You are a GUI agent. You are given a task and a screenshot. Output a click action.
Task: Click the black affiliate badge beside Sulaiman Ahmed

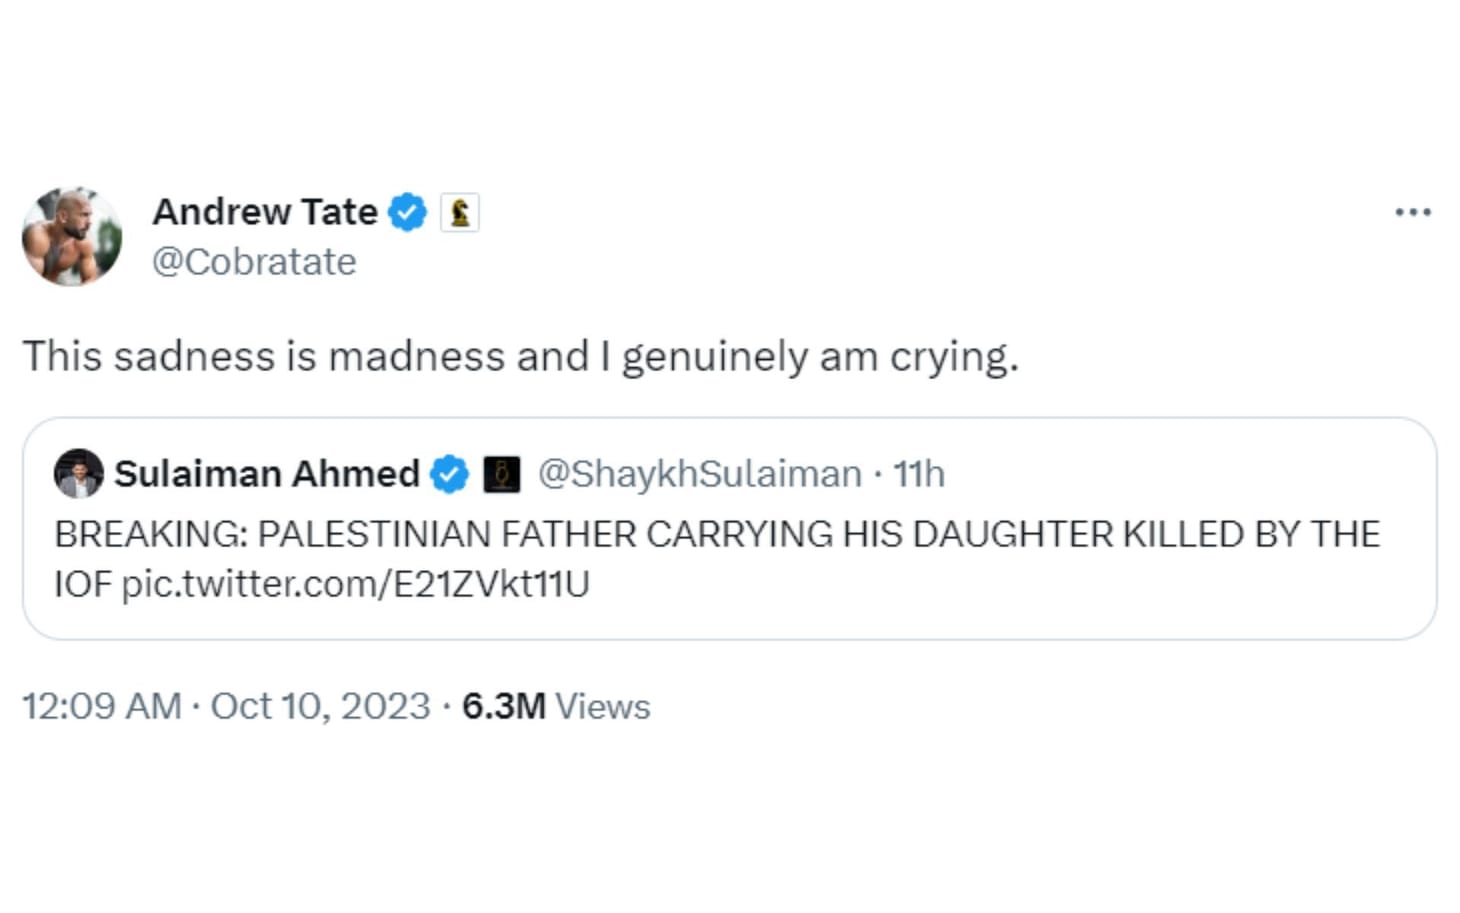(502, 474)
